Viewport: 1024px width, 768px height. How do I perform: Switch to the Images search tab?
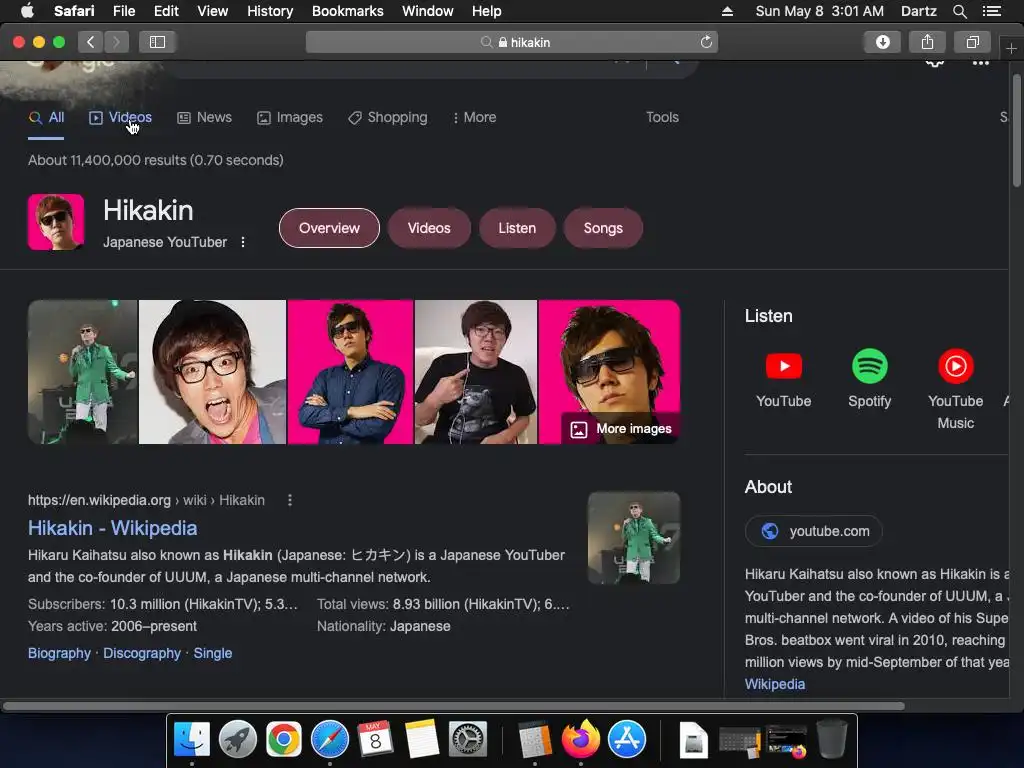point(290,118)
